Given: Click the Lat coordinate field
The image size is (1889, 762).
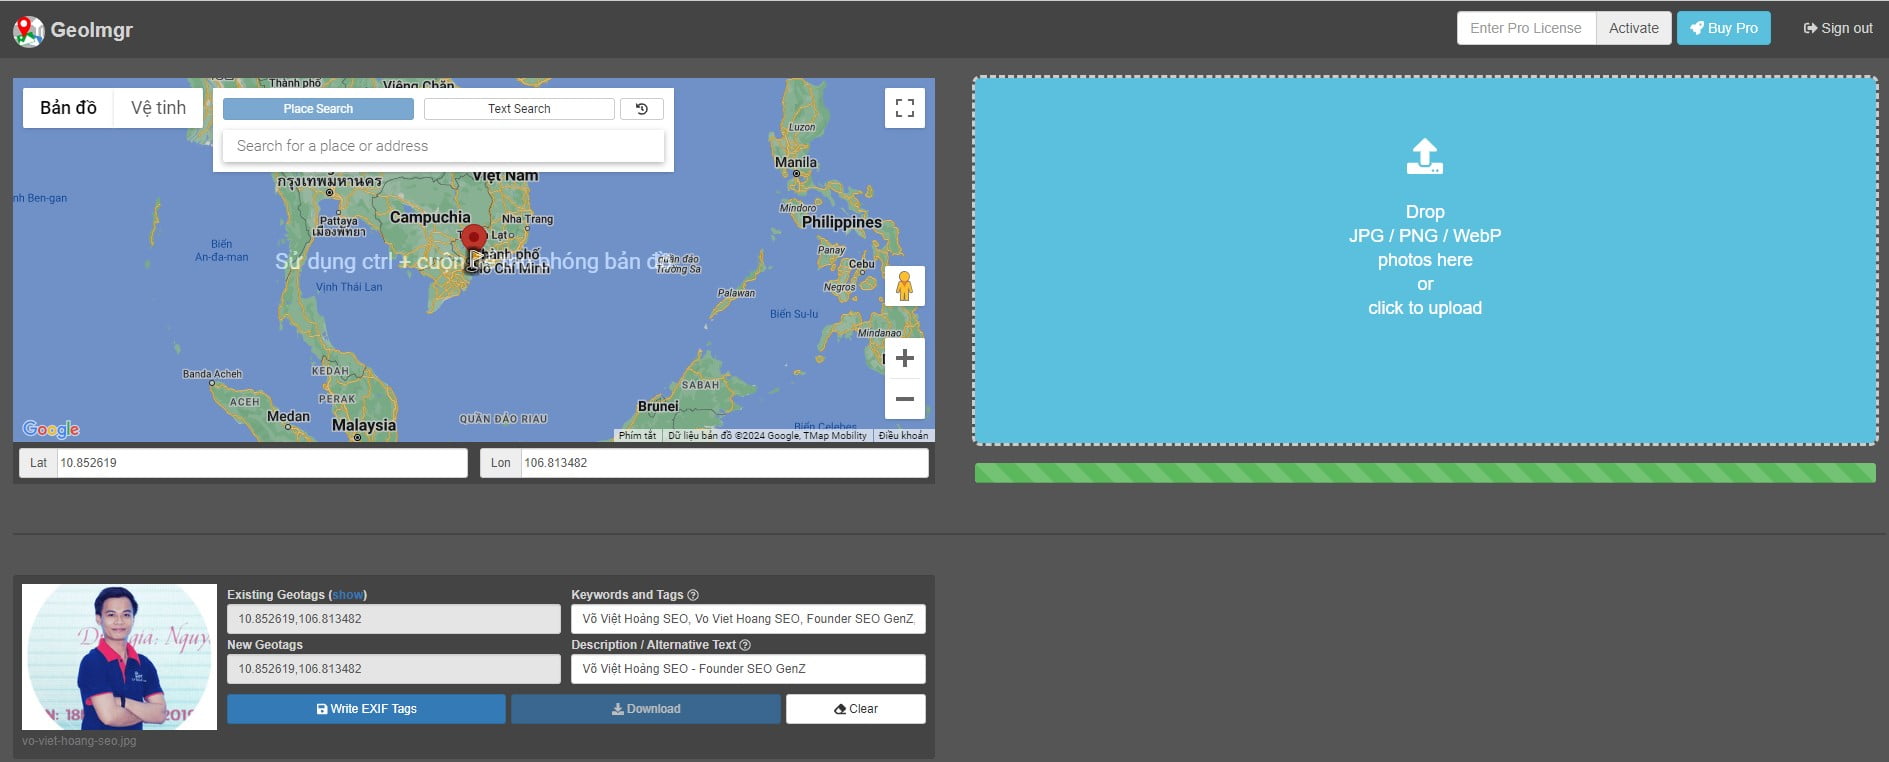Looking at the screenshot, I should [x=262, y=463].
